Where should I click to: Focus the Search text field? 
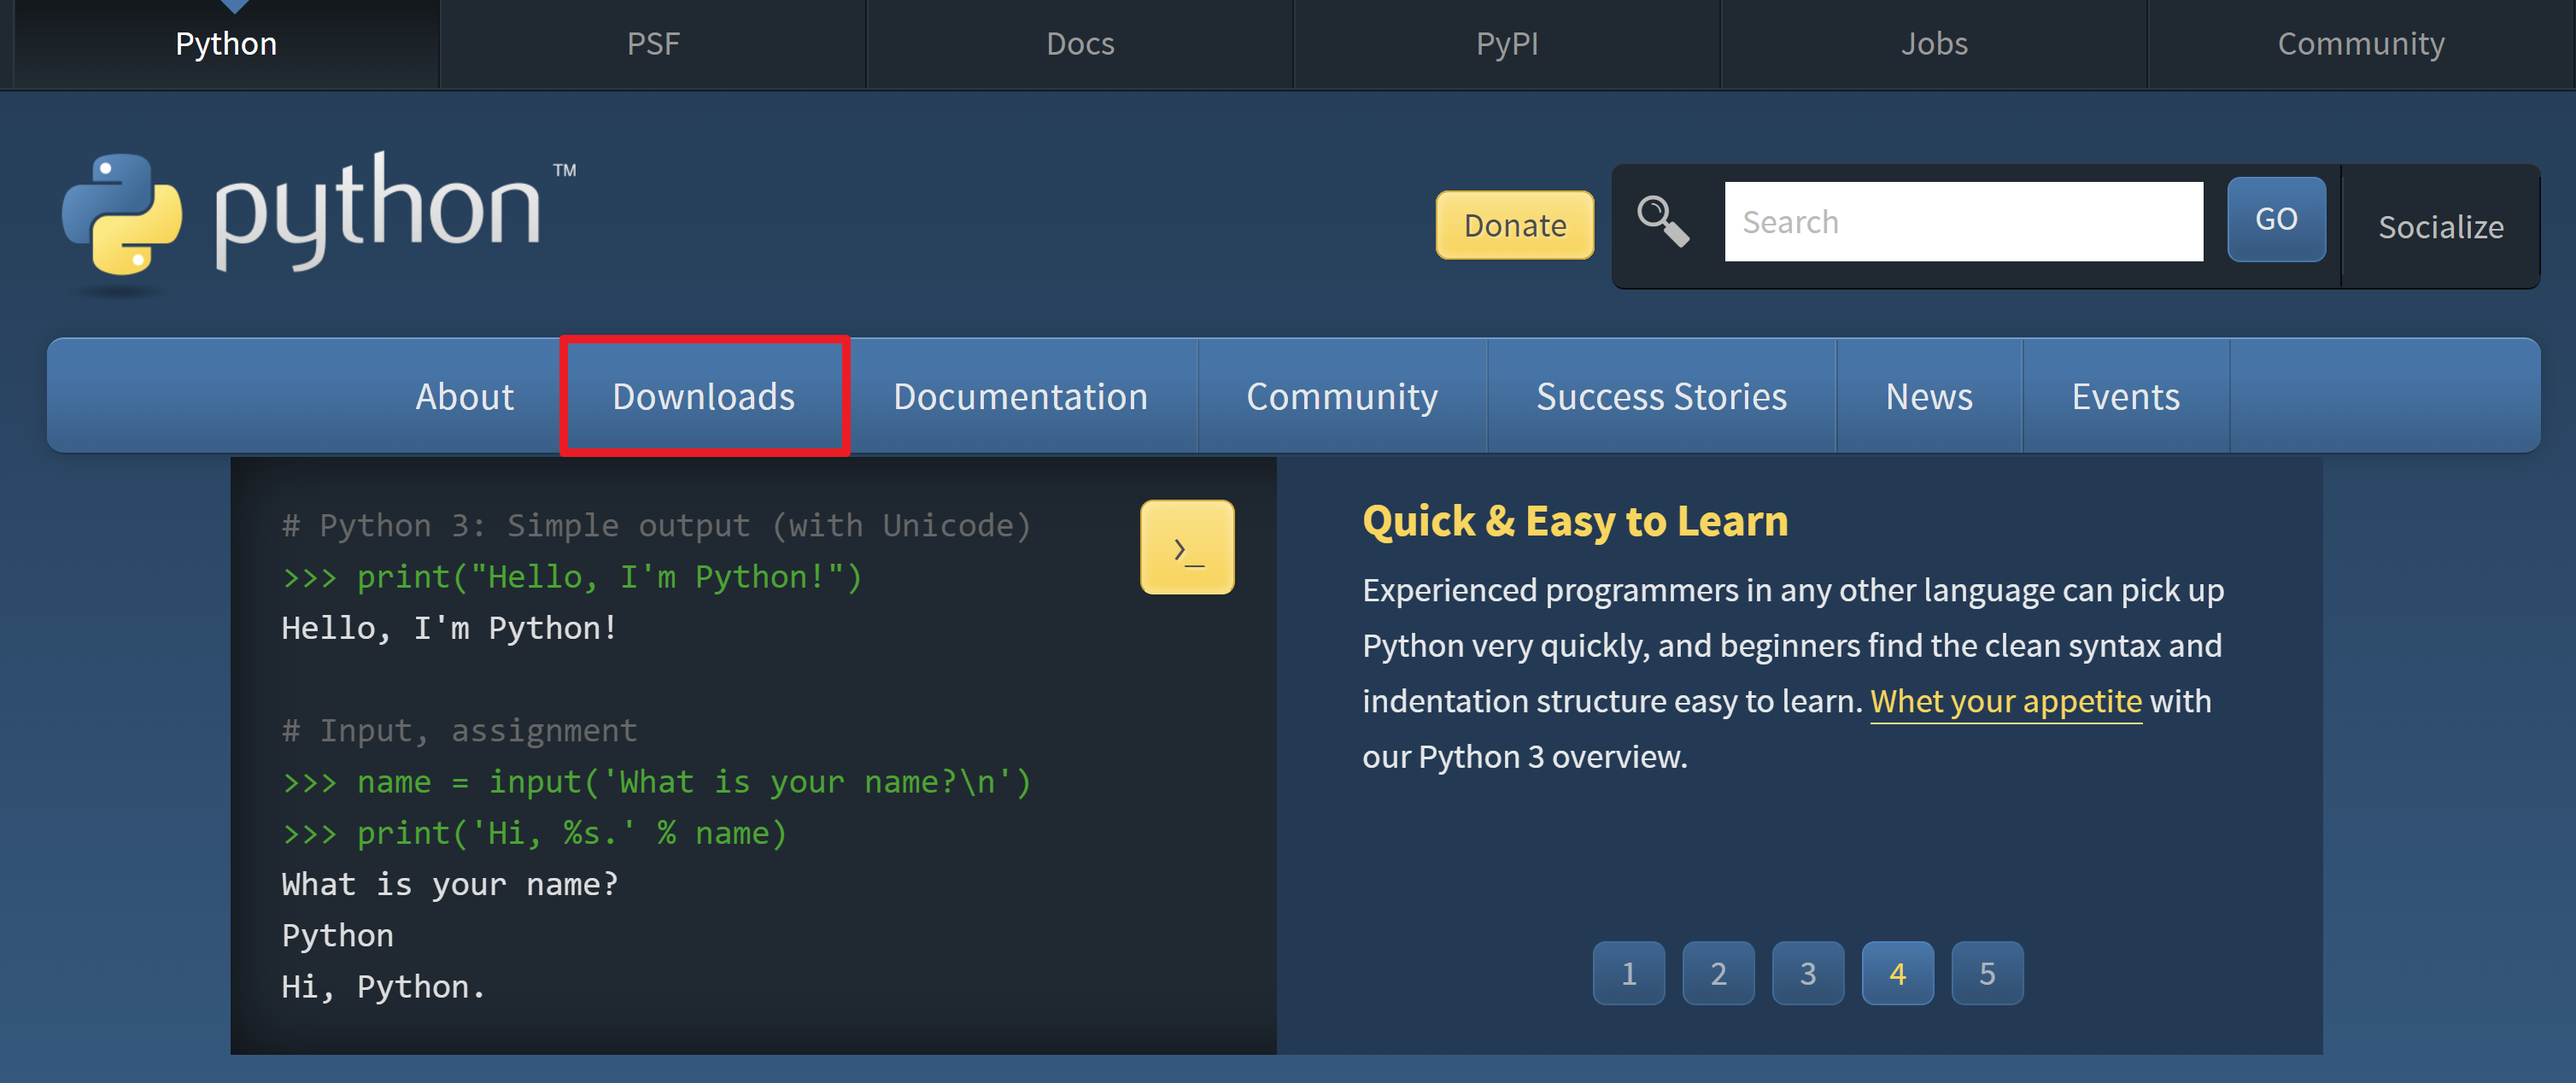pos(1962,221)
